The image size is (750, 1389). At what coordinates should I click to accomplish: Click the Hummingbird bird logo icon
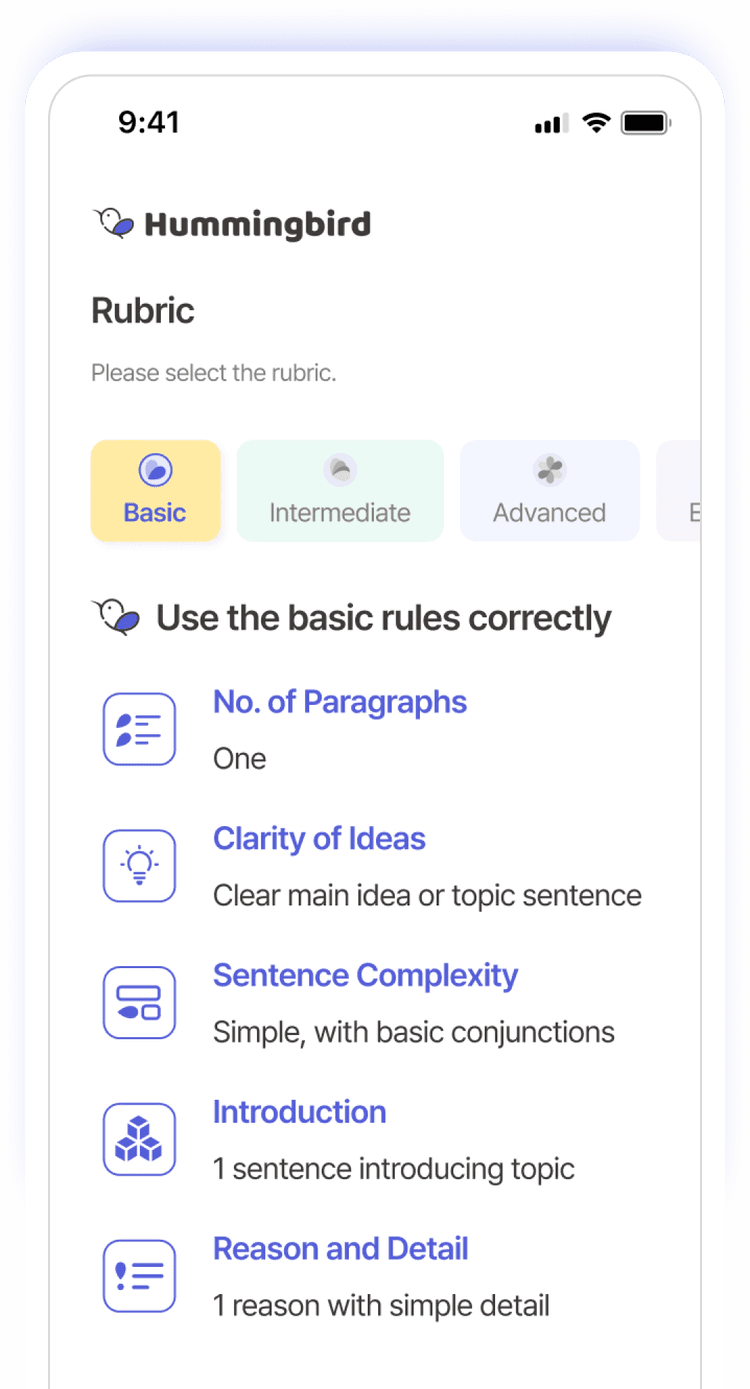tap(114, 223)
